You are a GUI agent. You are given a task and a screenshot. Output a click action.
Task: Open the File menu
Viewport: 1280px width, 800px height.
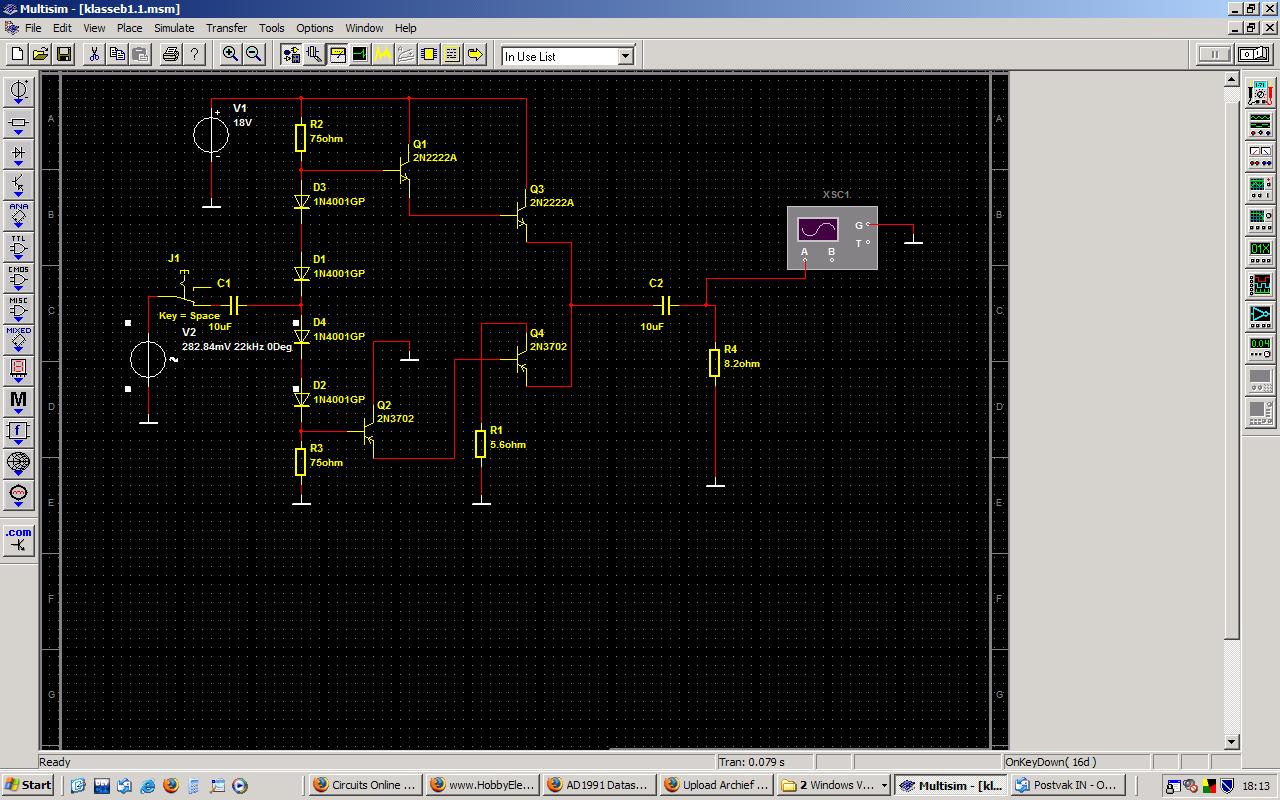(x=33, y=28)
